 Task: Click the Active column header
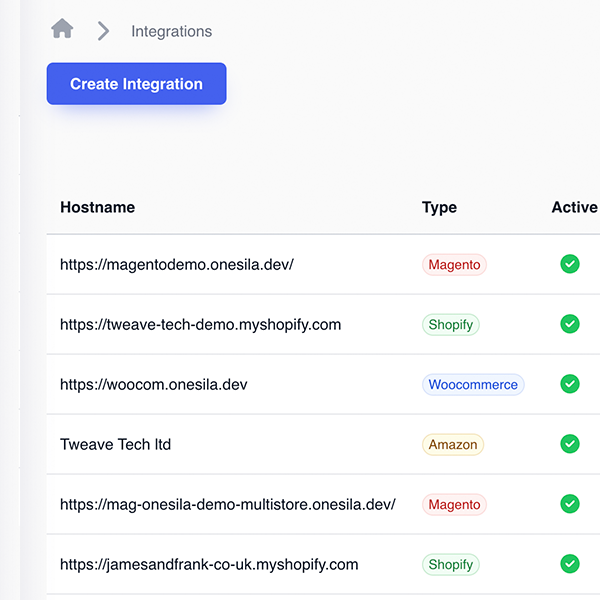tap(574, 207)
